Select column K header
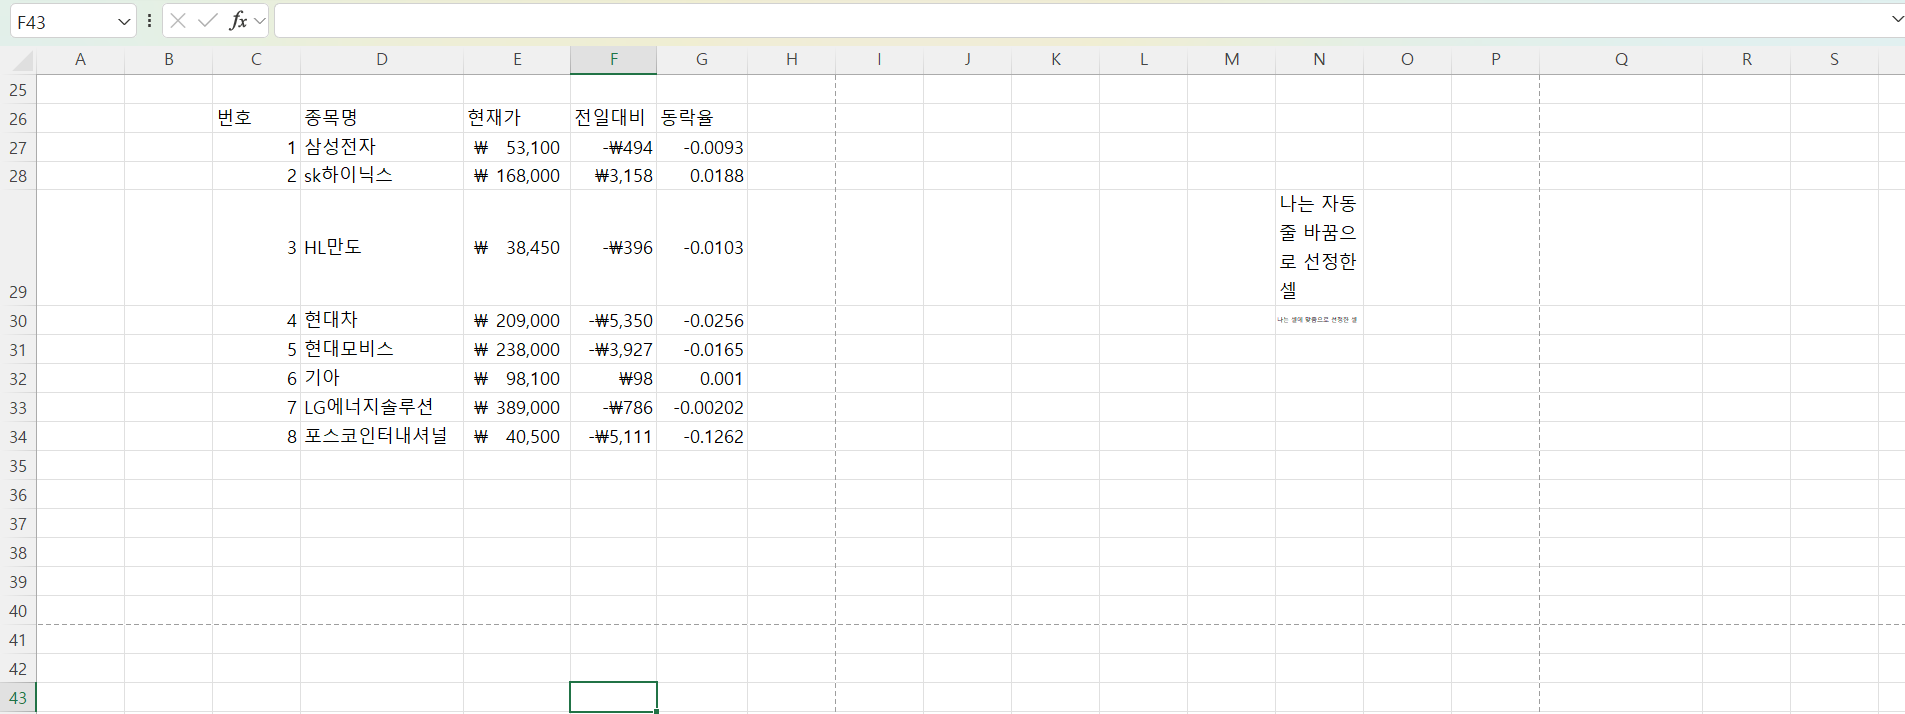Image resolution: width=1905 pixels, height=714 pixels. tap(1055, 59)
